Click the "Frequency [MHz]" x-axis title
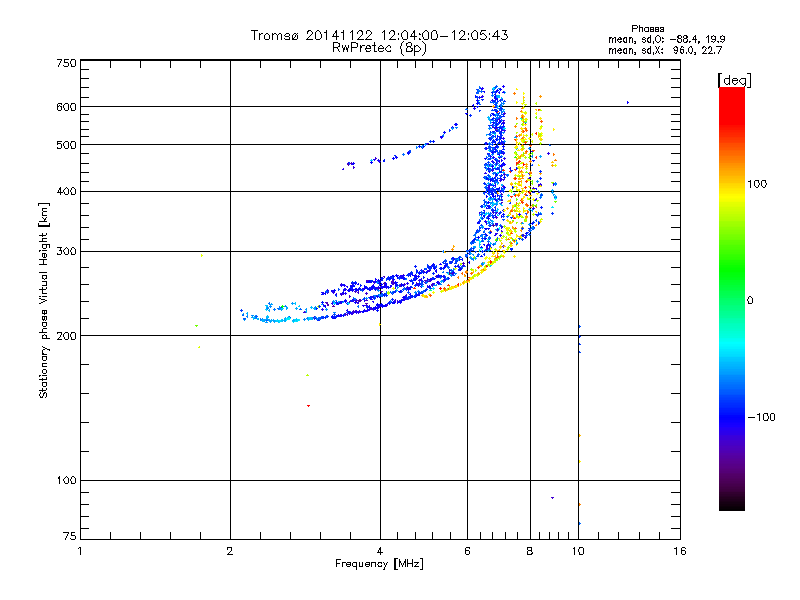This screenshot has width=800, height=600. pyautogui.click(x=379, y=564)
